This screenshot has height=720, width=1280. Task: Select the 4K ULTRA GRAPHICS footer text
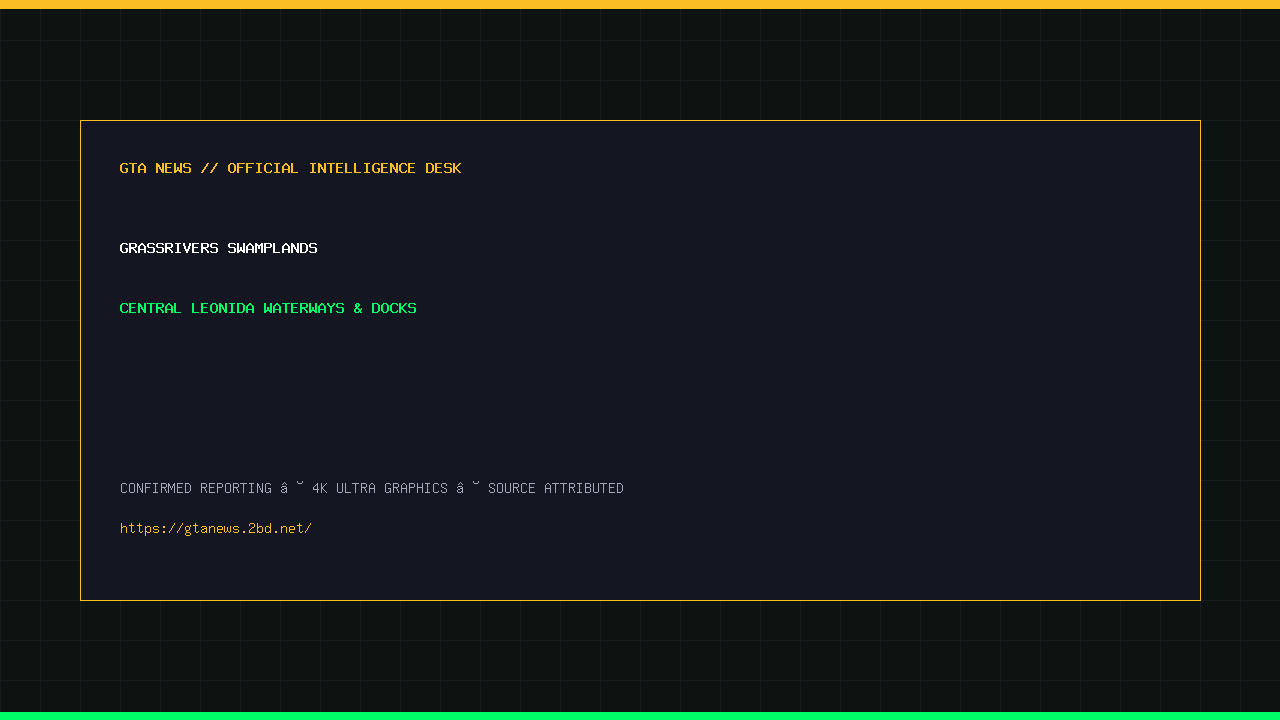(x=380, y=488)
